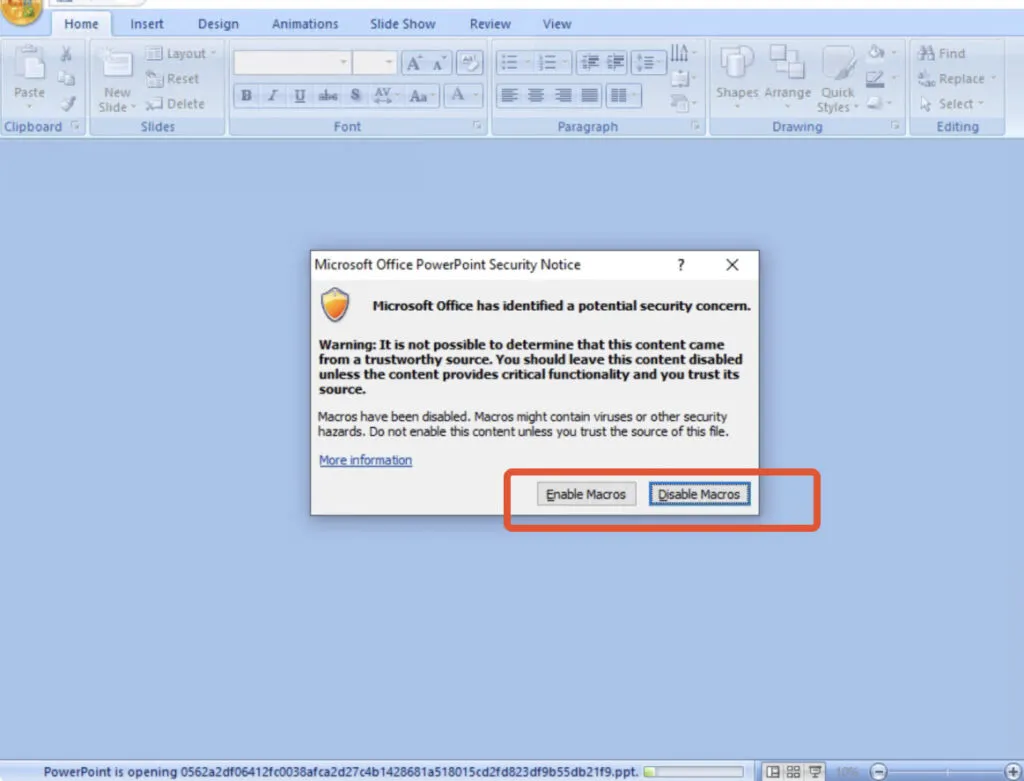Image resolution: width=1024 pixels, height=781 pixels.
Task: Switch to the Home tab
Action: coord(81,24)
